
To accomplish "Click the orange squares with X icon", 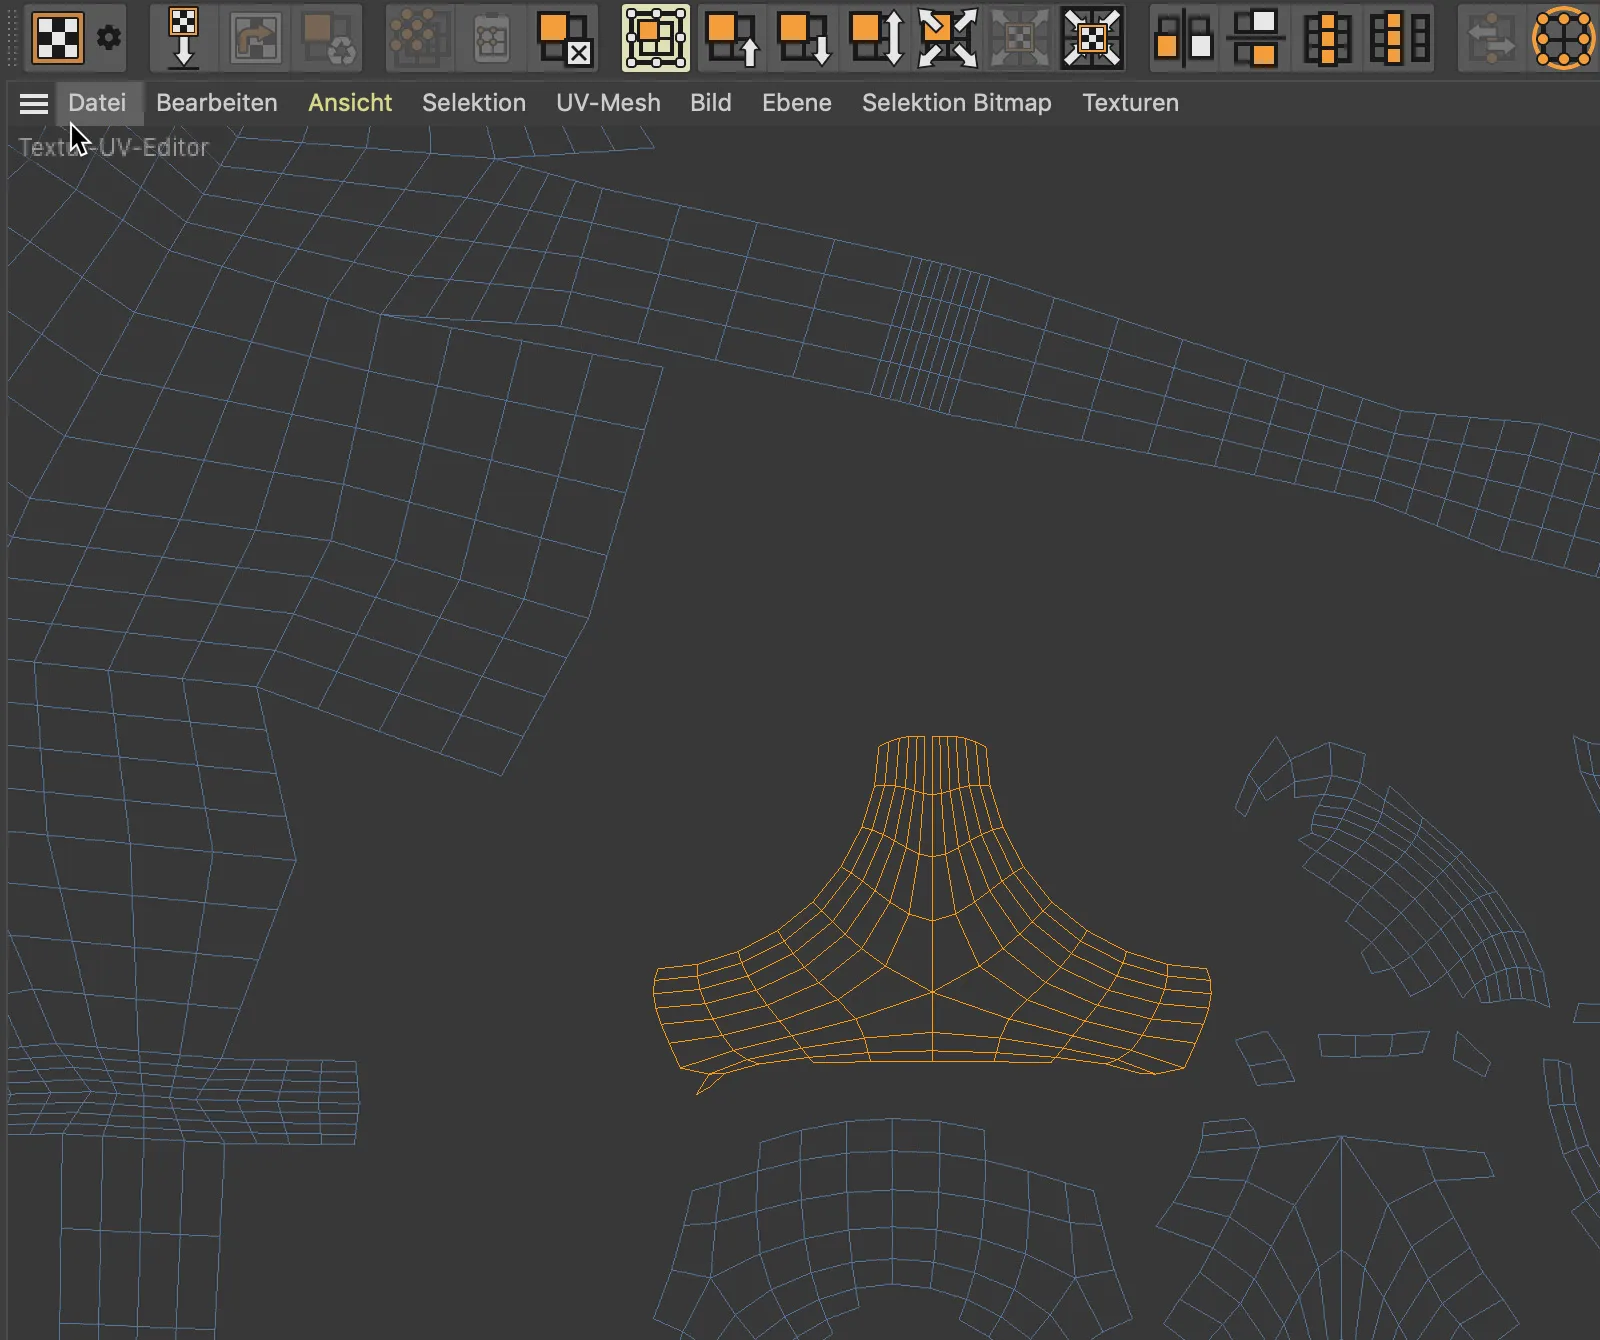I will coord(564,38).
